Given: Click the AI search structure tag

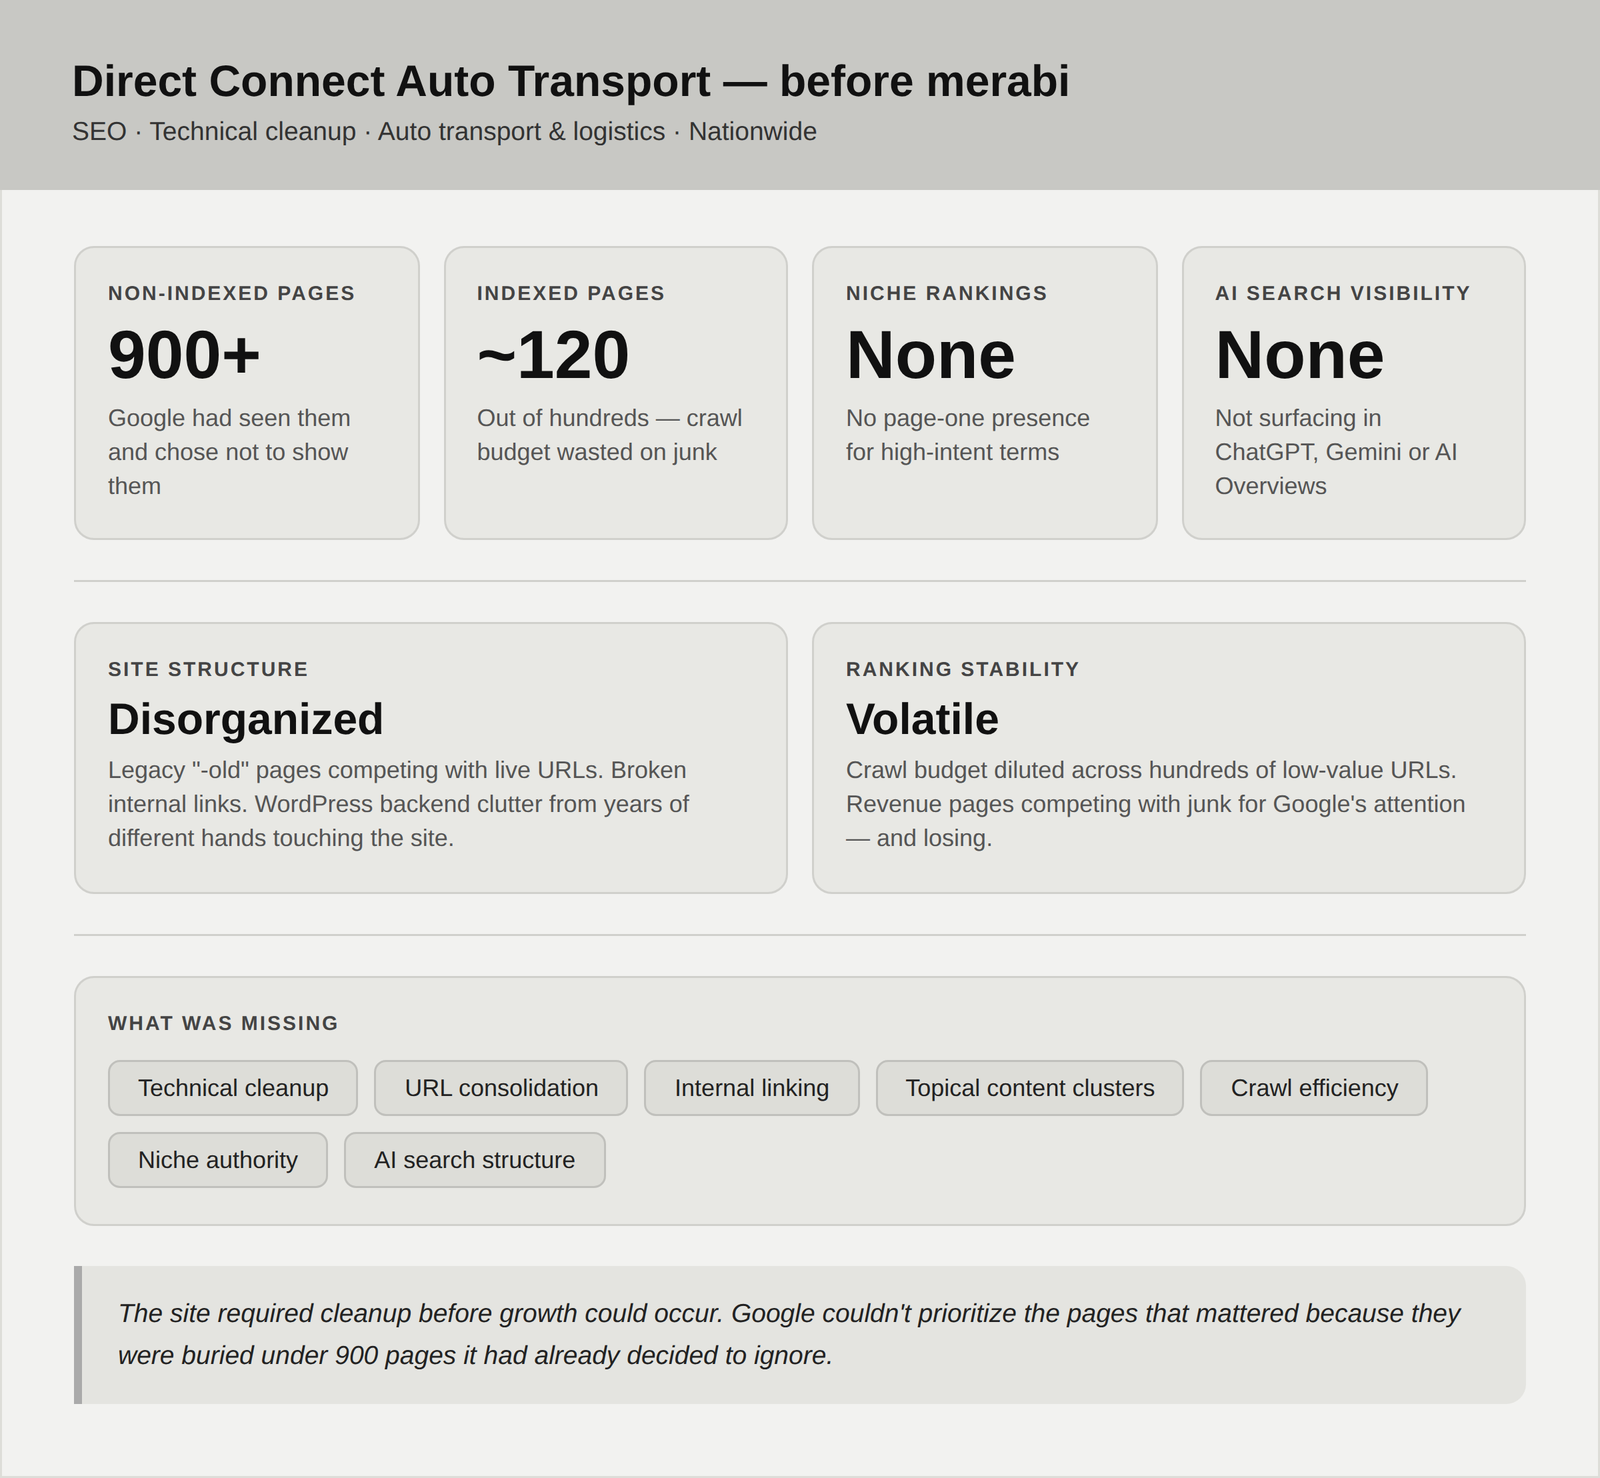Looking at the screenshot, I should [x=475, y=1160].
